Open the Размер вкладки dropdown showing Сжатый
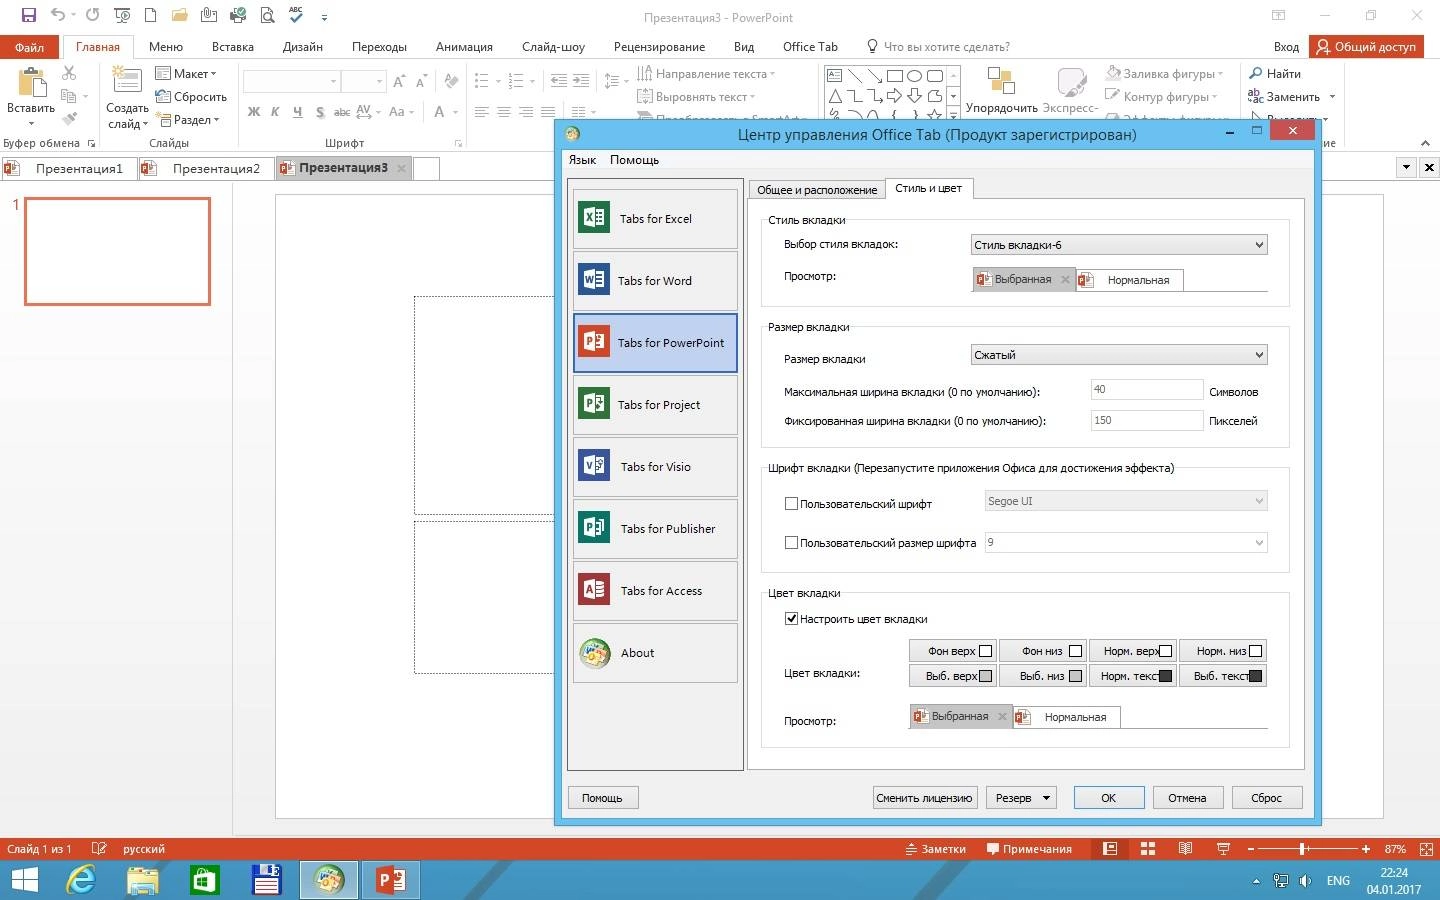This screenshot has width=1440, height=900. click(x=1119, y=354)
